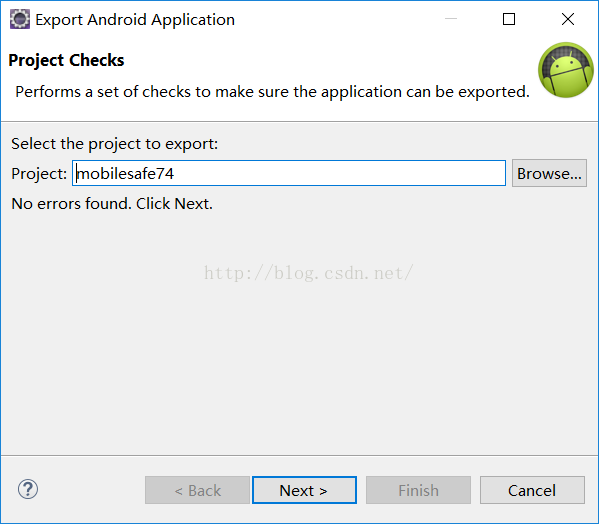The image size is (599, 524).
Task: Click the green Android robot logo
Action: point(566,70)
